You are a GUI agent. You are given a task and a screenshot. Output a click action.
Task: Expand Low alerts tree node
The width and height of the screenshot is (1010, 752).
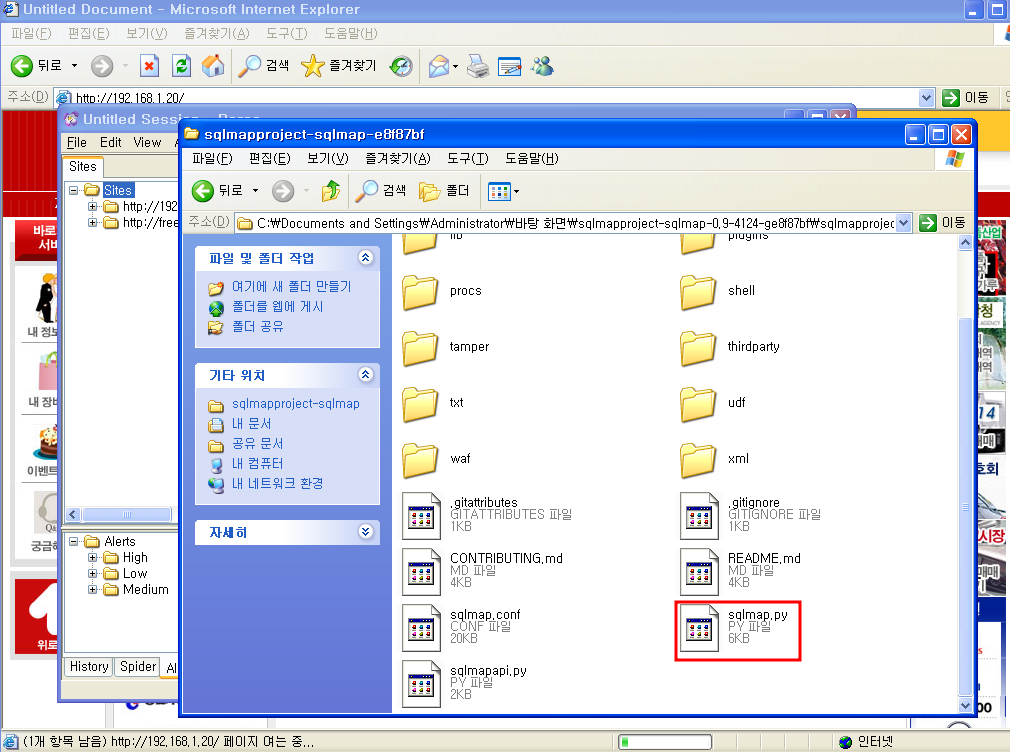92,573
